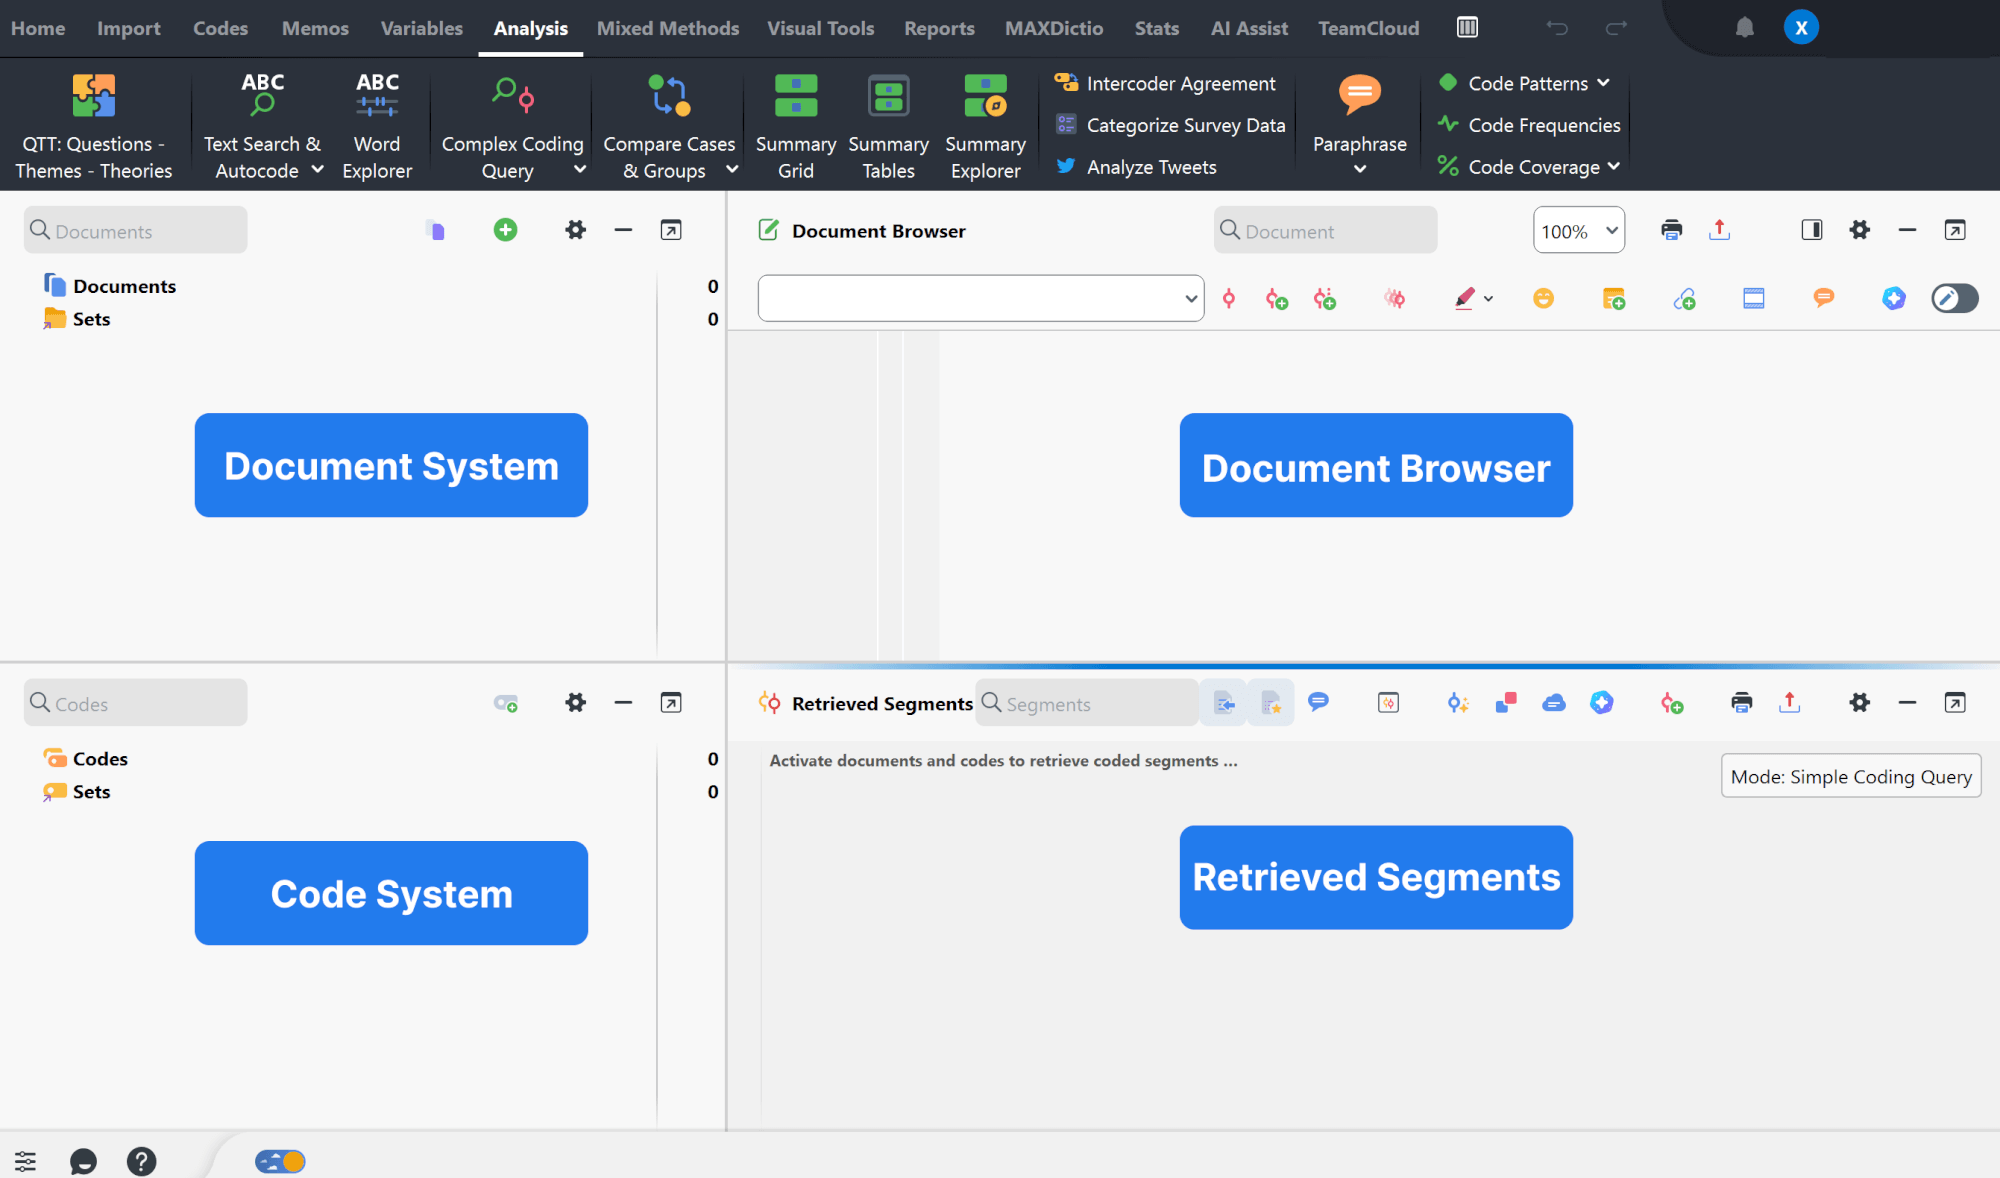The image size is (2000, 1178).
Task: Click paraphrase speech bubble icon in Document Browser
Action: [x=1823, y=298]
